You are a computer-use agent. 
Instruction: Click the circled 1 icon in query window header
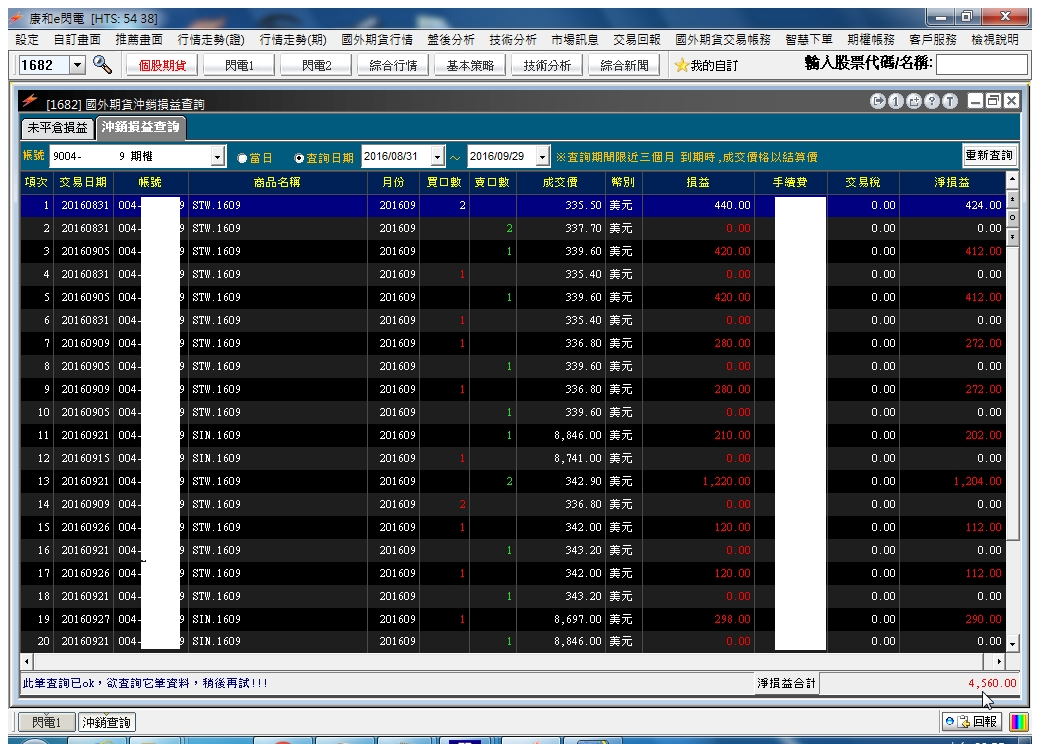(x=895, y=101)
